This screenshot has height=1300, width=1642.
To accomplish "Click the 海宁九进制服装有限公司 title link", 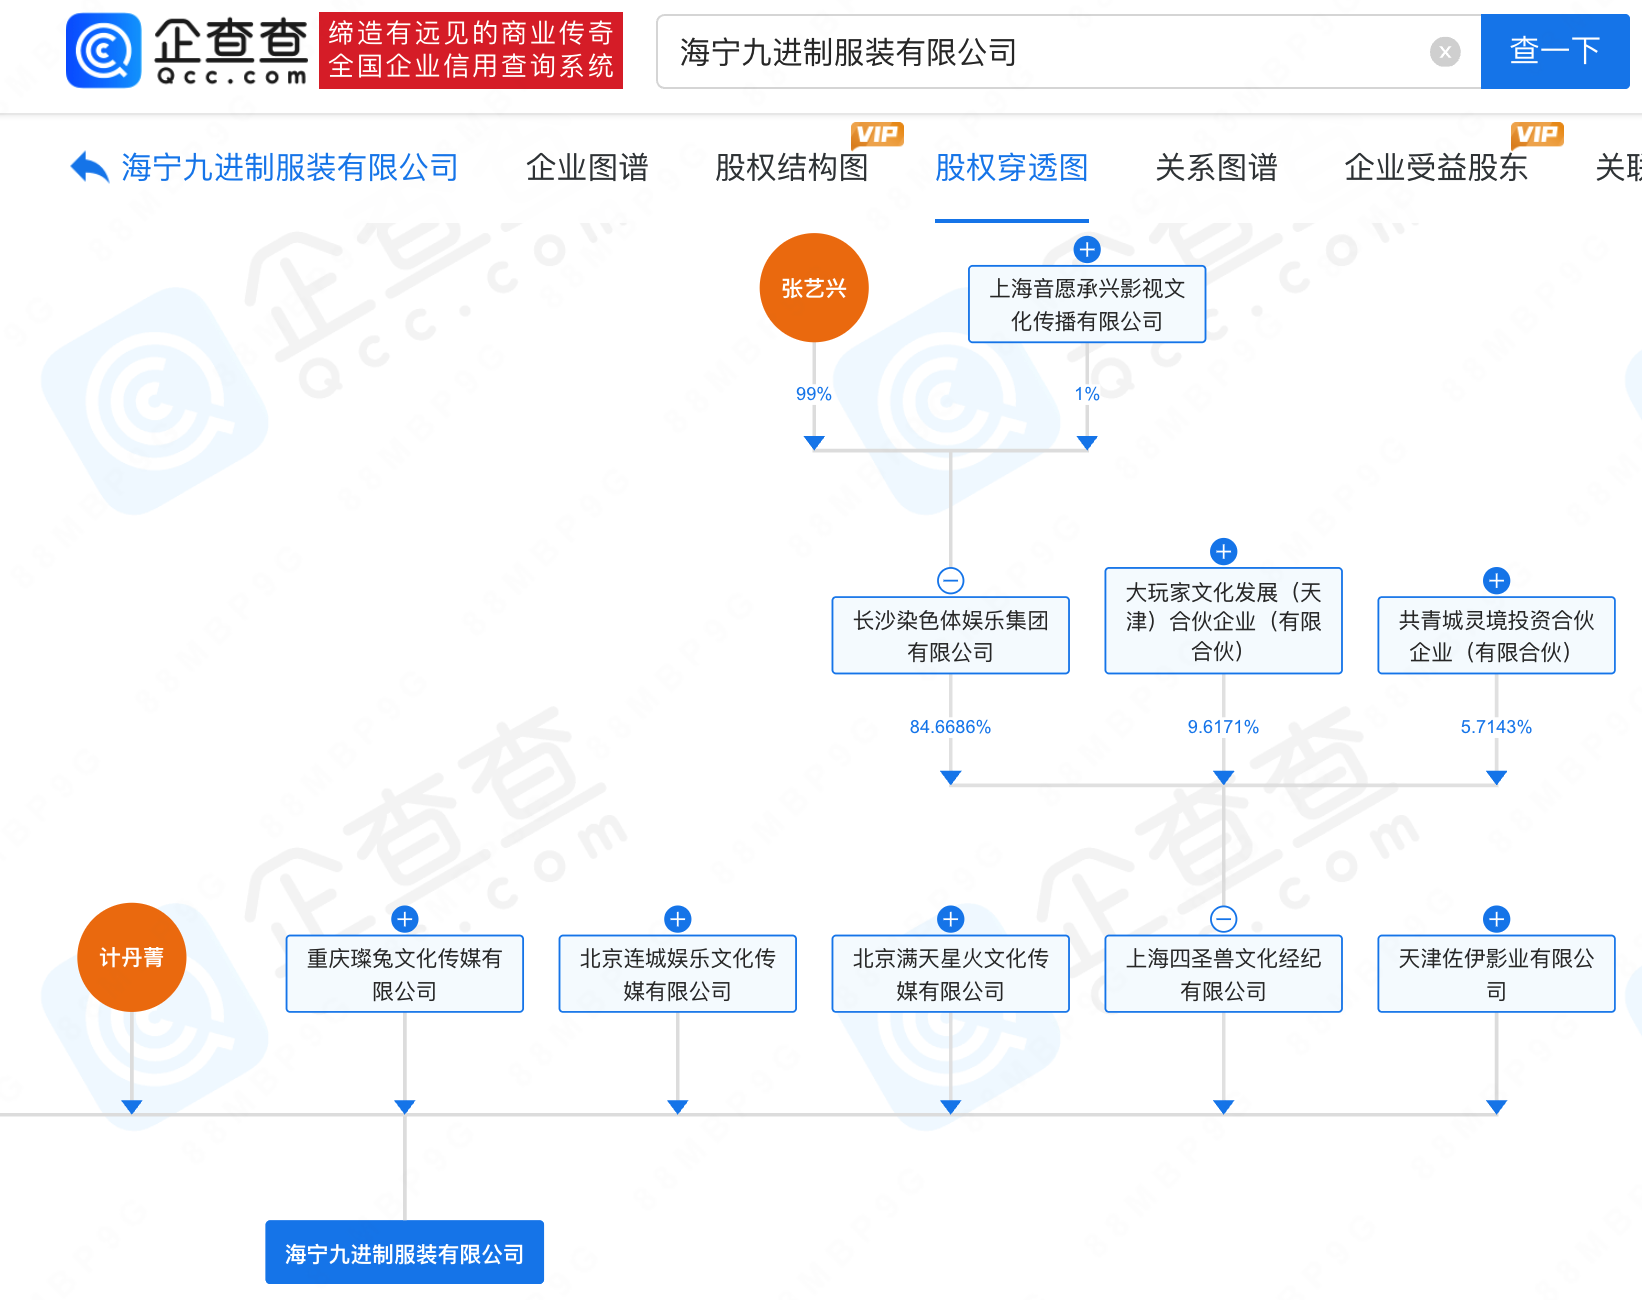I will pos(290,167).
